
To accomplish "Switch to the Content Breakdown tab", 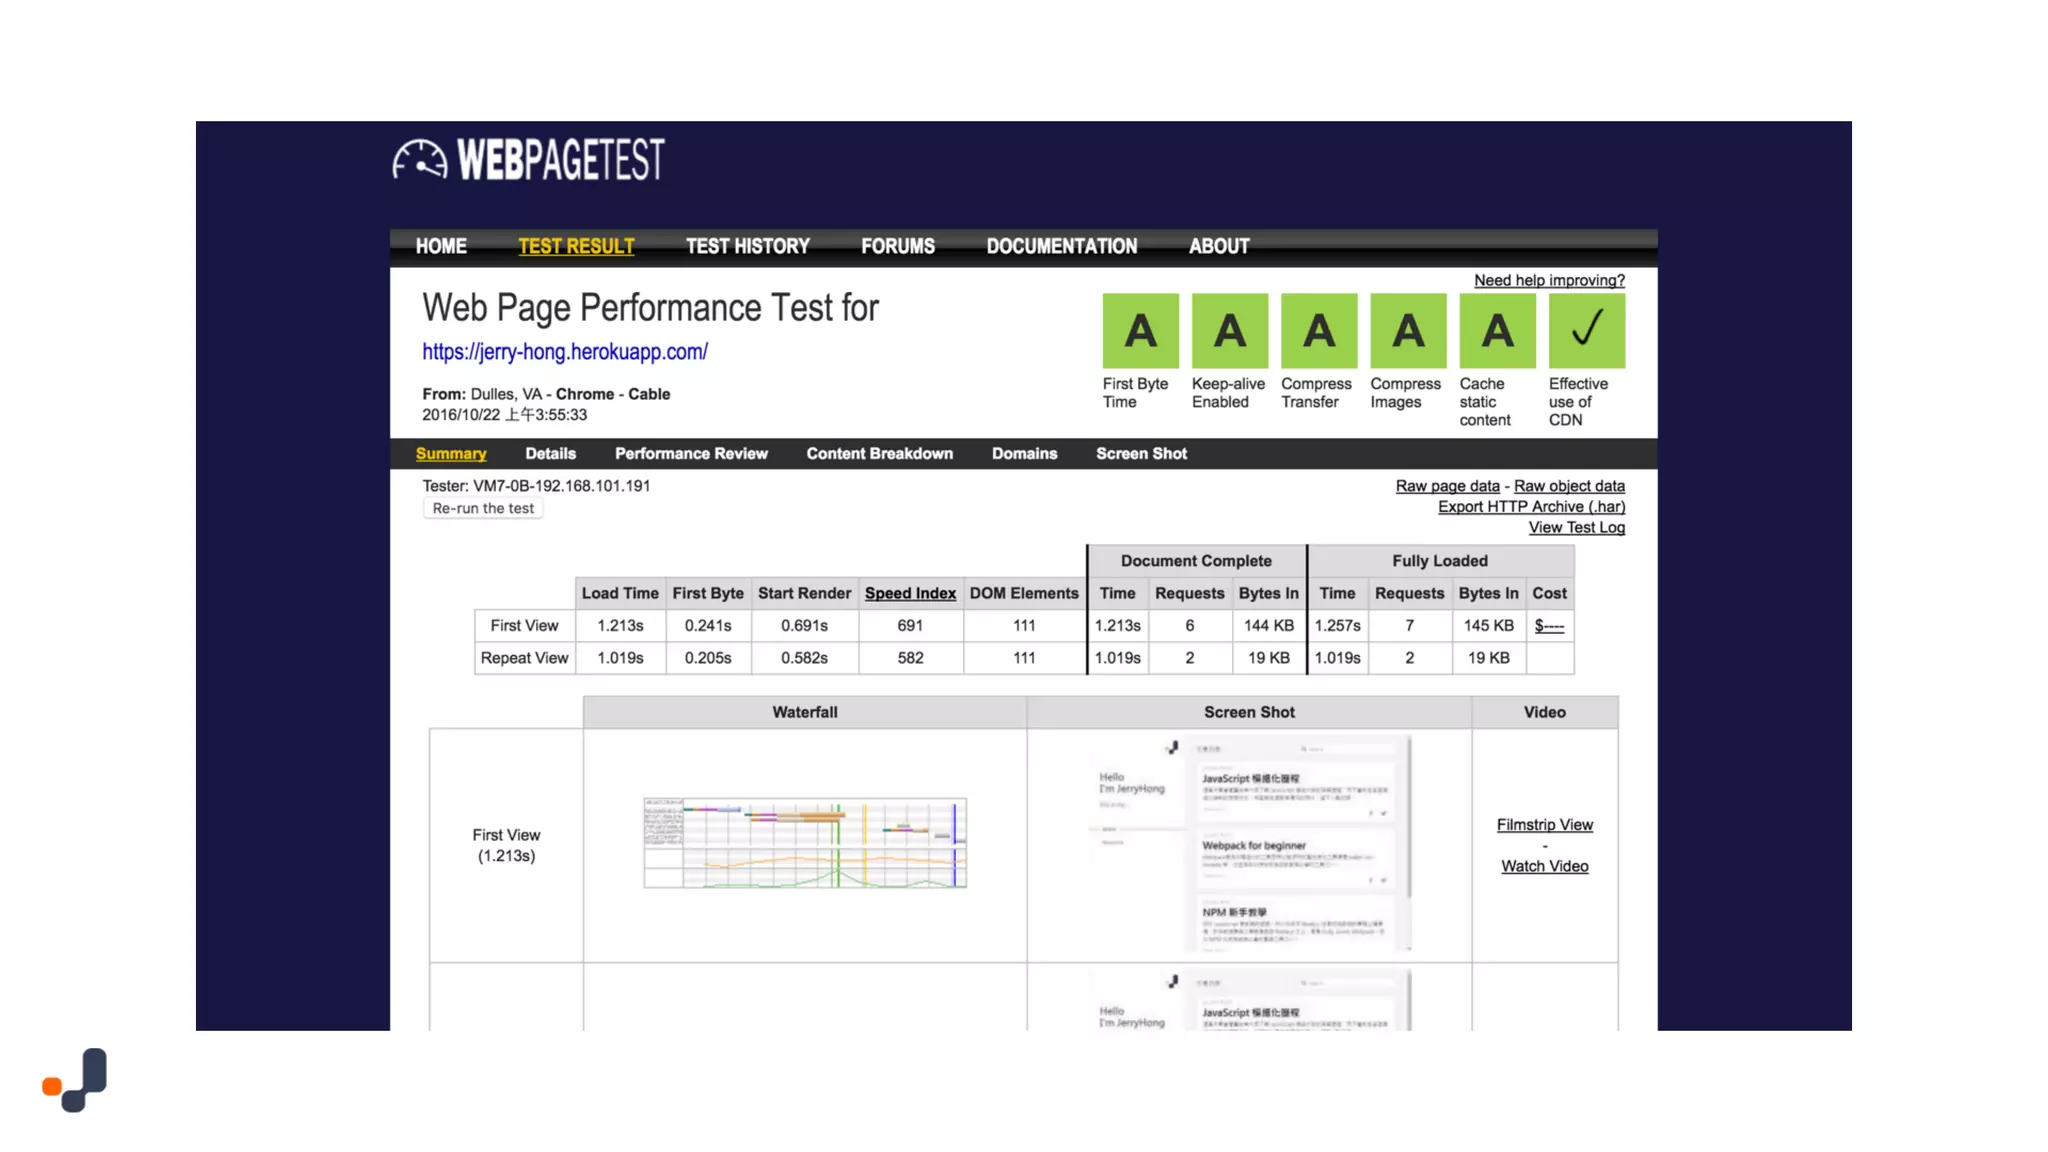I will [879, 454].
